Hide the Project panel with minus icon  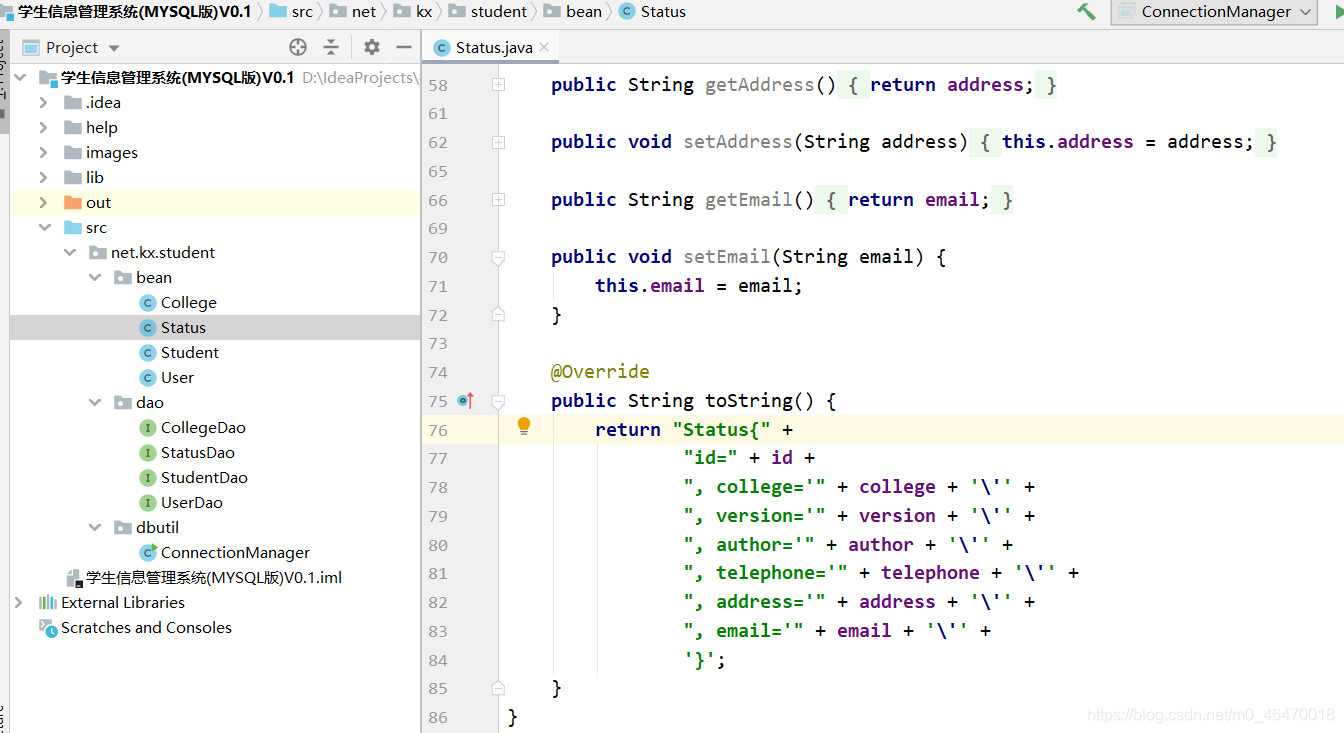click(404, 47)
